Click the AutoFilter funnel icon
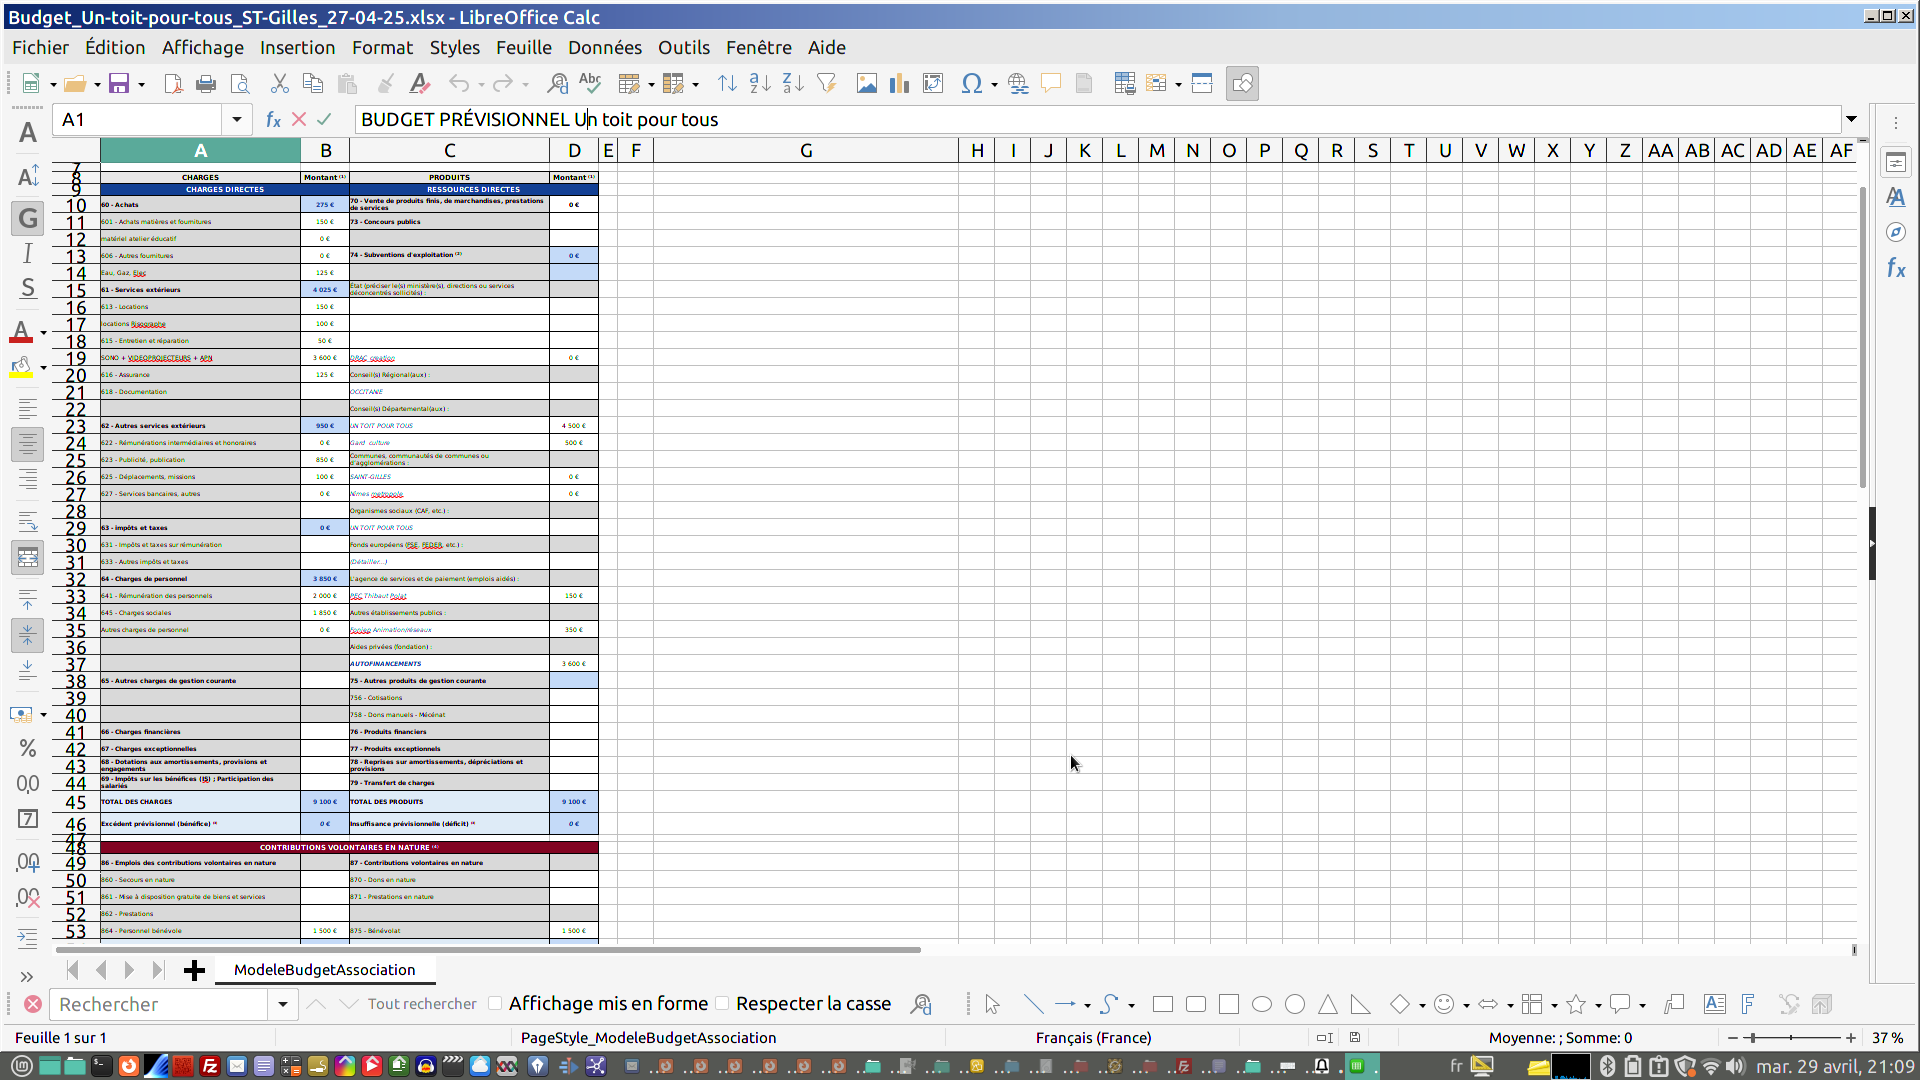The height and width of the screenshot is (1080, 1920). pyautogui.click(x=827, y=84)
